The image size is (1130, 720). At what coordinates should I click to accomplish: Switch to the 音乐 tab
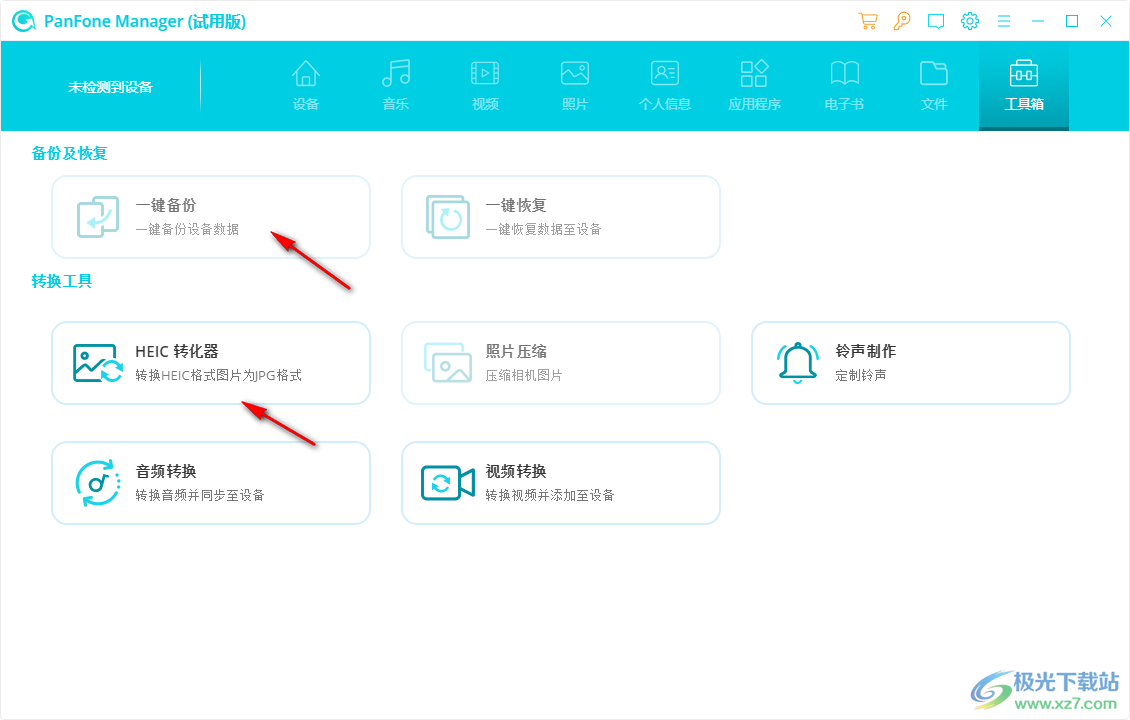click(396, 86)
